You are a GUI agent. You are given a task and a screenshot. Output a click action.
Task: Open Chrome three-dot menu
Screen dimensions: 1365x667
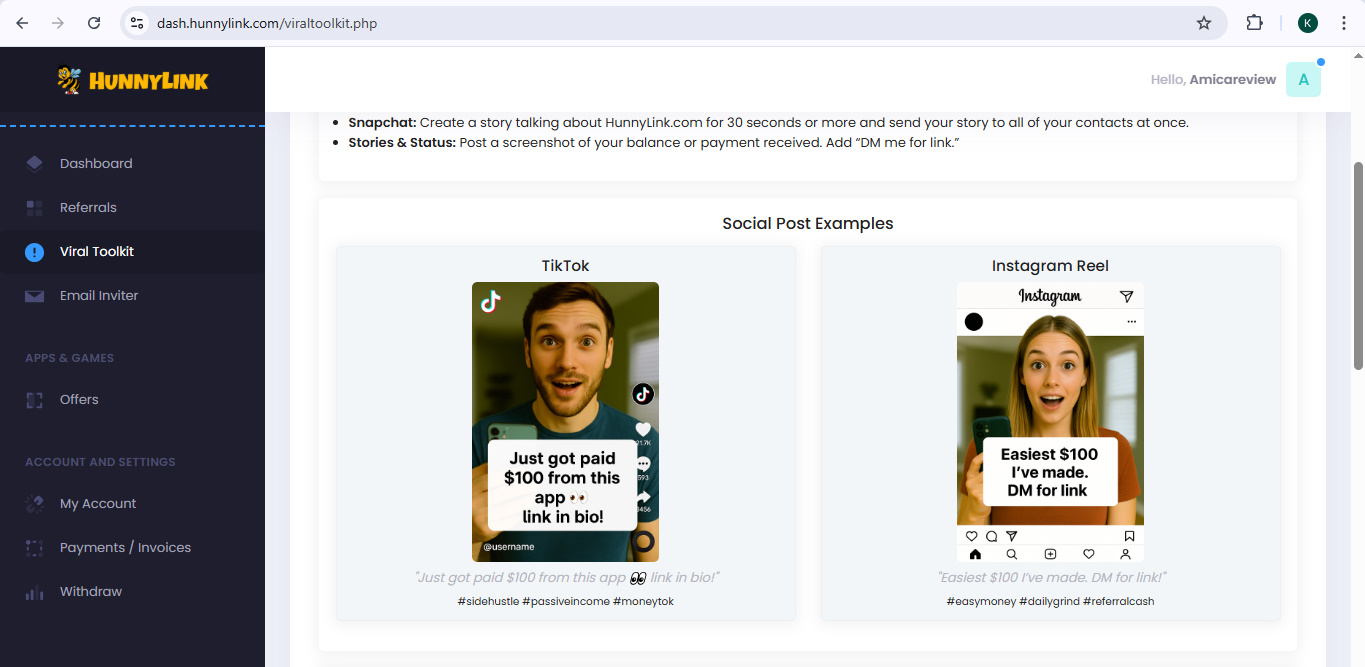(1343, 23)
